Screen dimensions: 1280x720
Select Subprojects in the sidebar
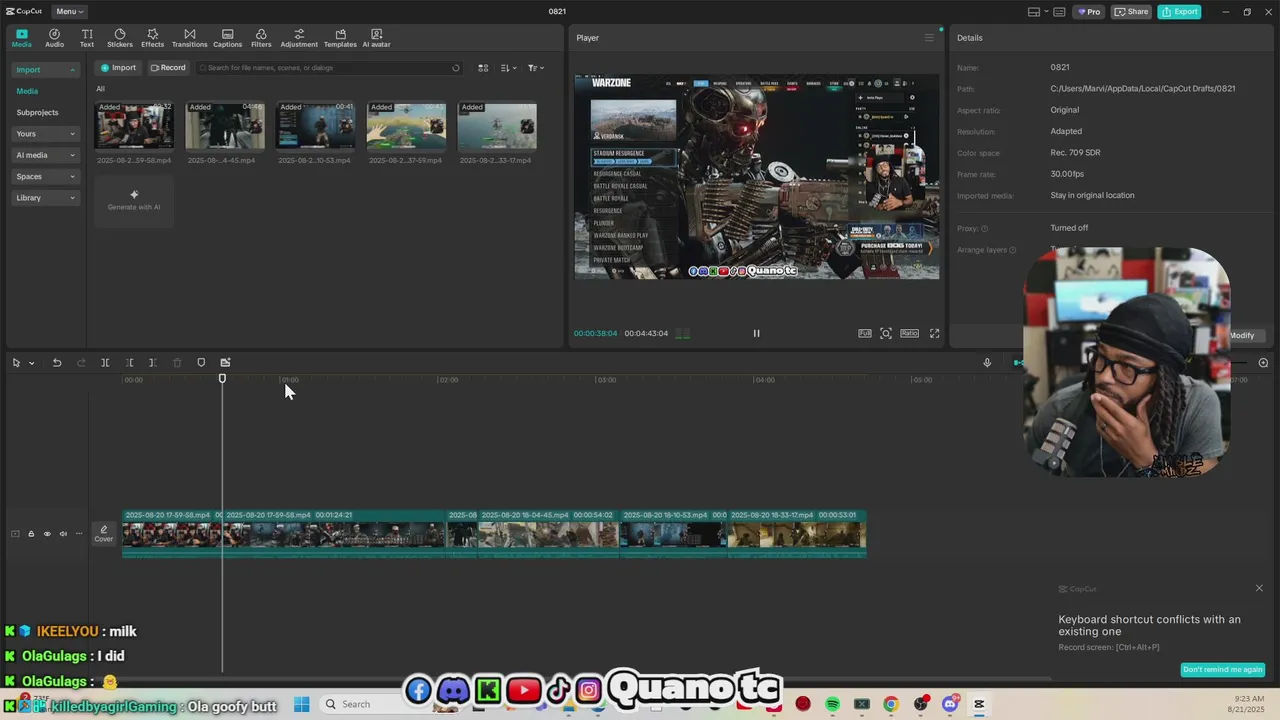(x=37, y=113)
